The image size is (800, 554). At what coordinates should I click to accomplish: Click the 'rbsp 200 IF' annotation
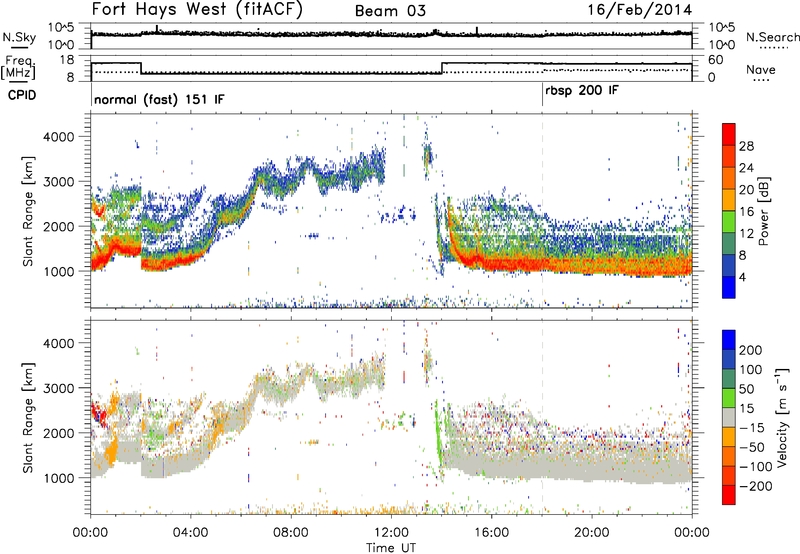[x=582, y=91]
